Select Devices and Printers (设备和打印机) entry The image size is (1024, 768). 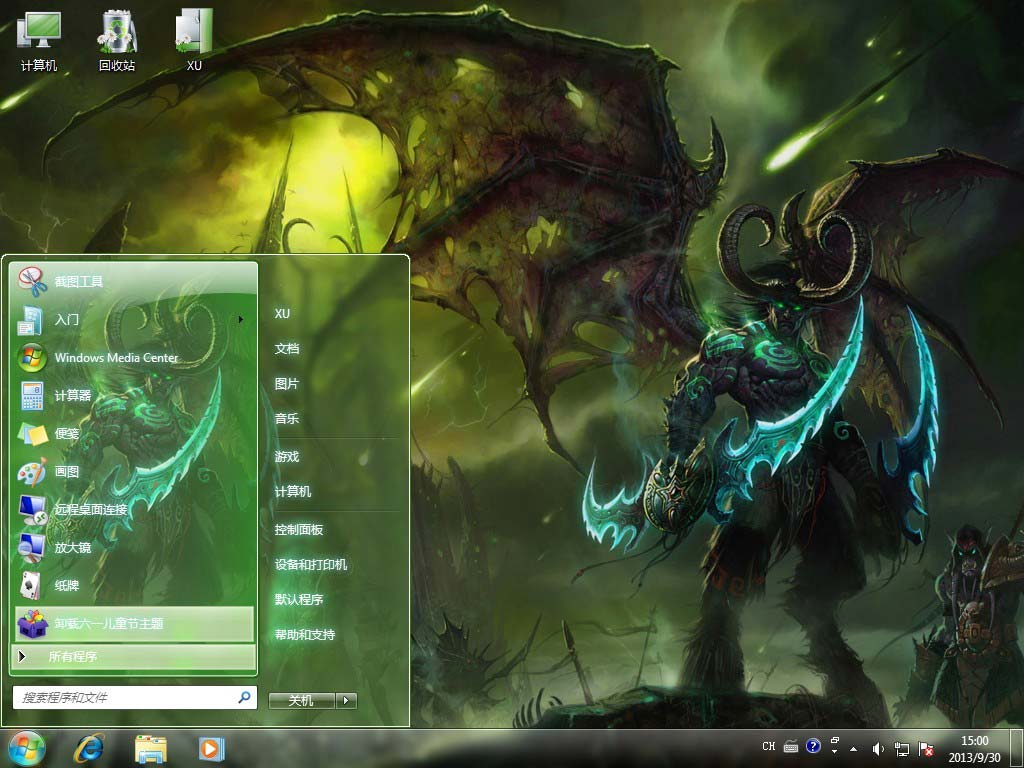click(x=311, y=564)
